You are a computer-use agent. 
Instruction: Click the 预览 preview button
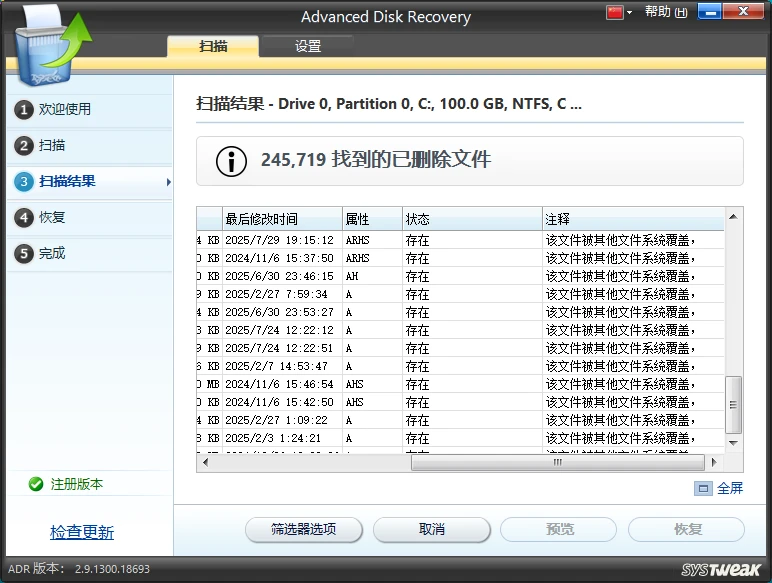pos(559,530)
